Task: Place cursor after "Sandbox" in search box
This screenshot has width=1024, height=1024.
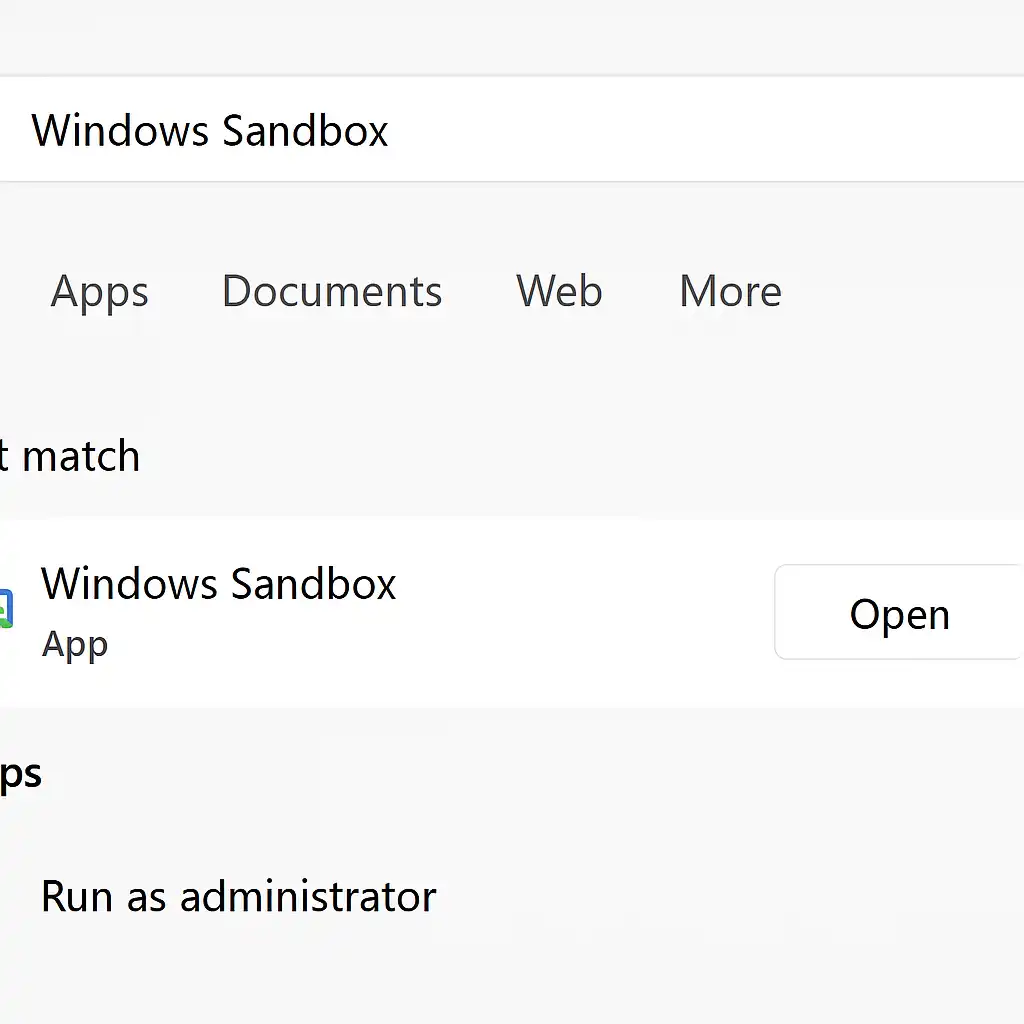Action: 391,131
